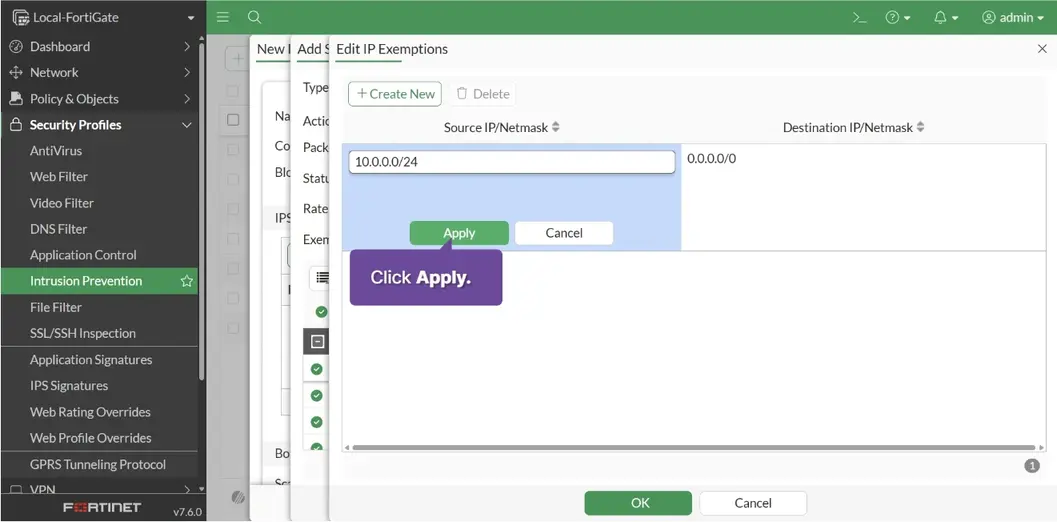
Task: Open the CLI console icon
Action: click(x=859, y=18)
